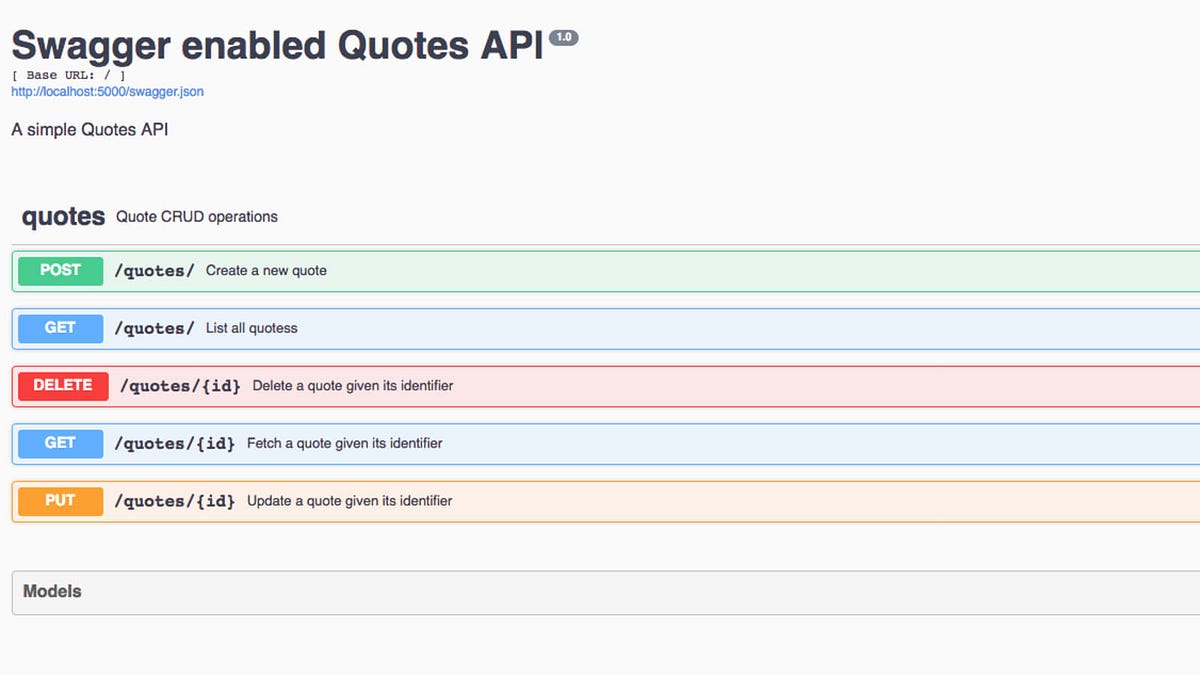Viewport: 1200px width, 675px height.
Task: Expand Update a quote given its identifier
Action: [606, 501]
